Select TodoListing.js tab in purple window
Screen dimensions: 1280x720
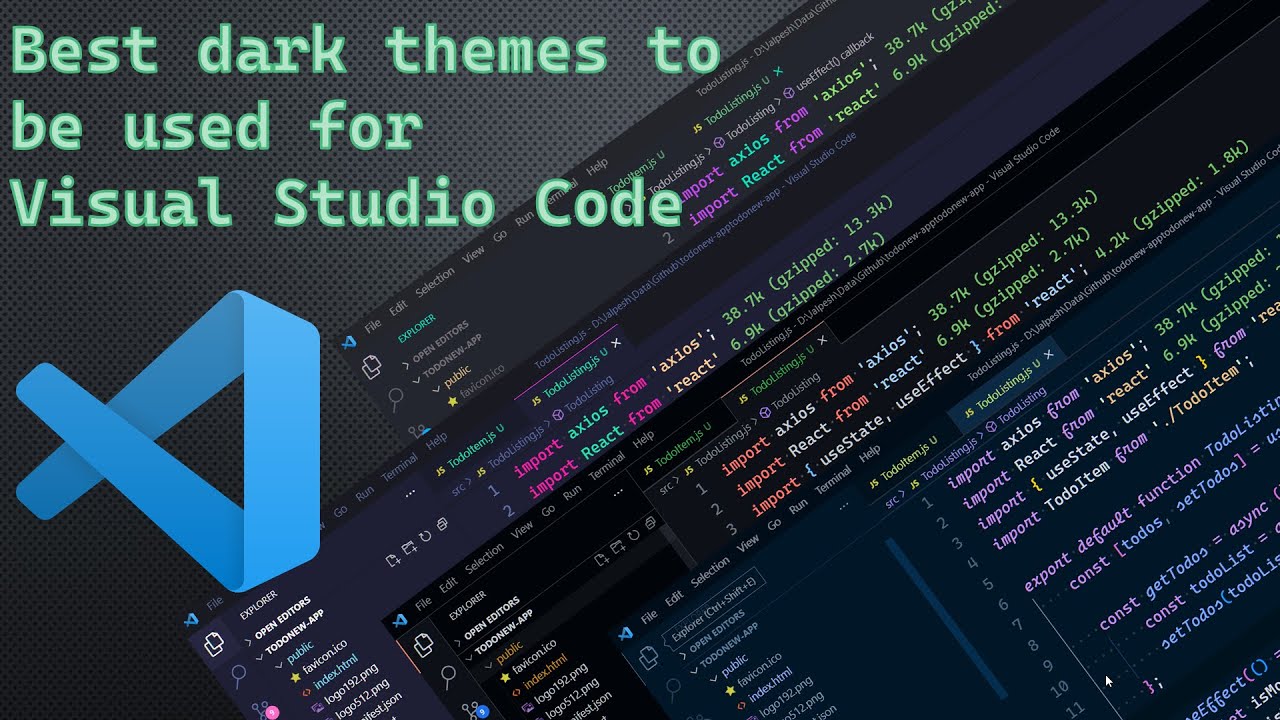click(x=570, y=375)
